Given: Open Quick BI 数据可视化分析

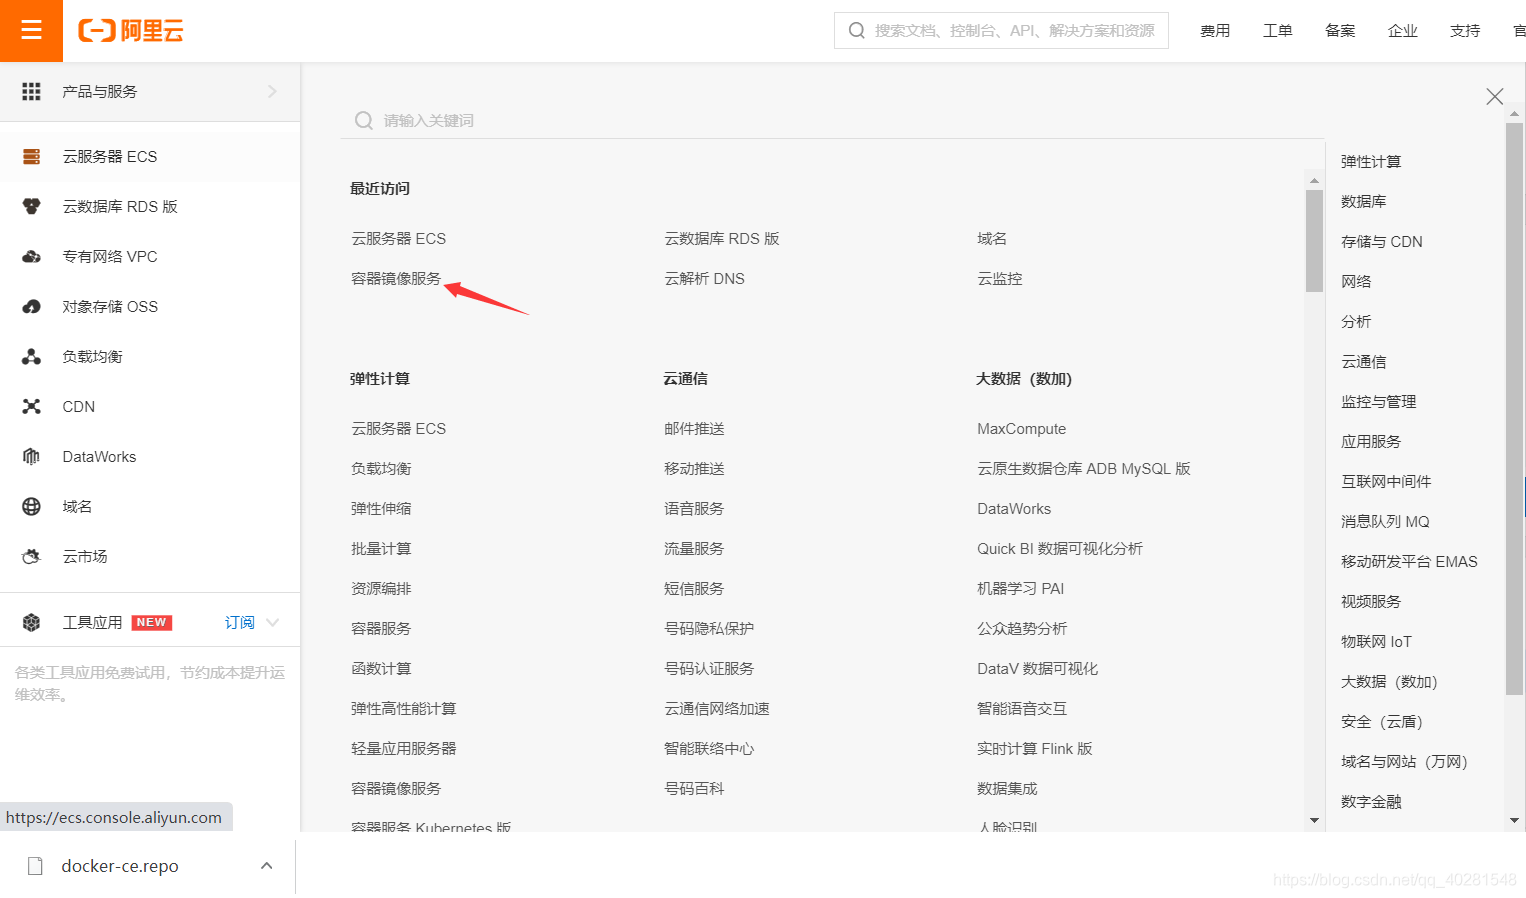Looking at the screenshot, I should (1059, 548).
